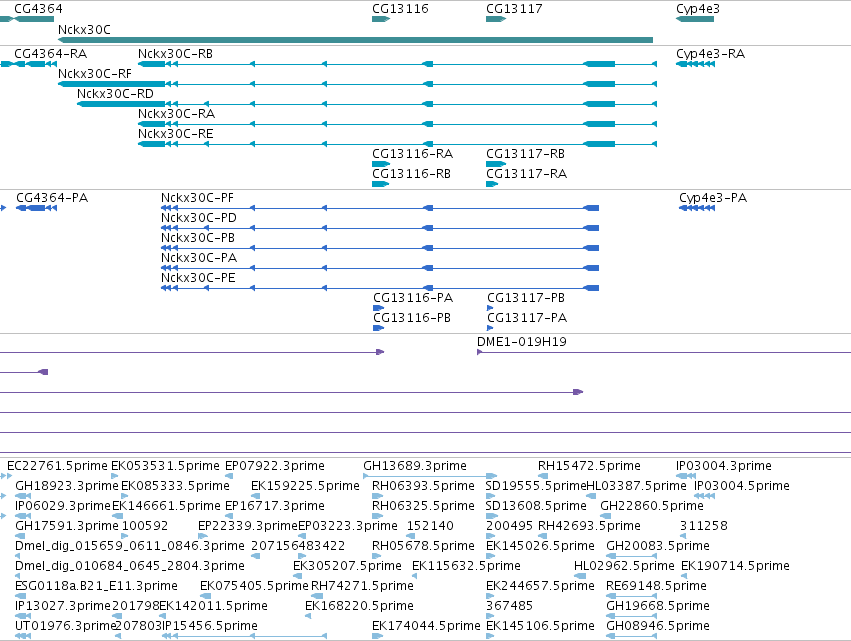Select EST EK115632.5prime

pyautogui.click(x=466, y=567)
